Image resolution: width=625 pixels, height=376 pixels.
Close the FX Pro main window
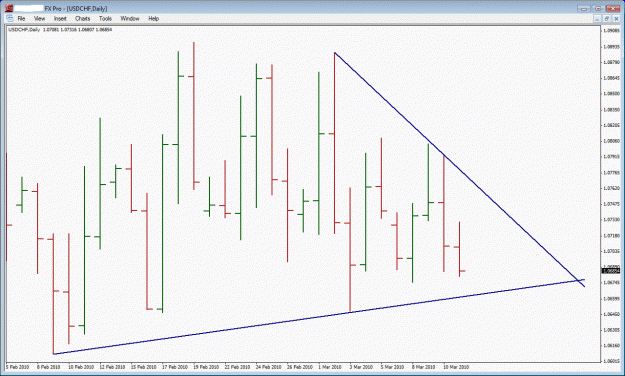coord(613,8)
